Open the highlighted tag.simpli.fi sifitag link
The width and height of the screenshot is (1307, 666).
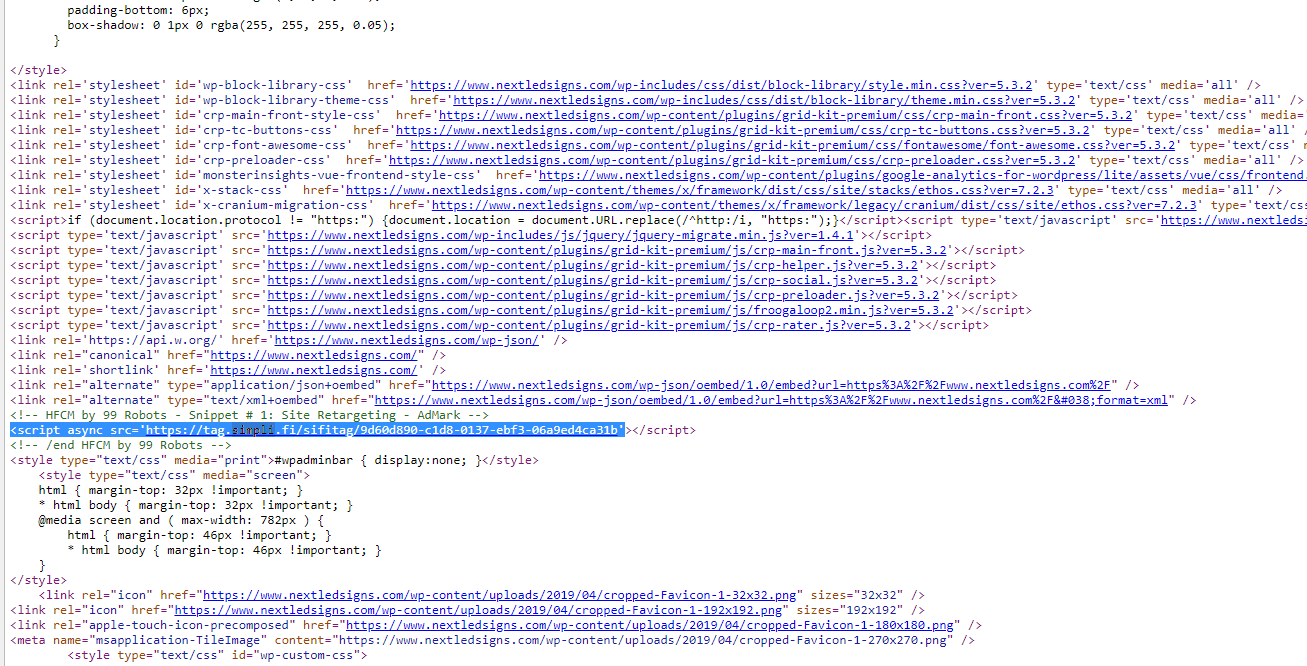(x=383, y=430)
